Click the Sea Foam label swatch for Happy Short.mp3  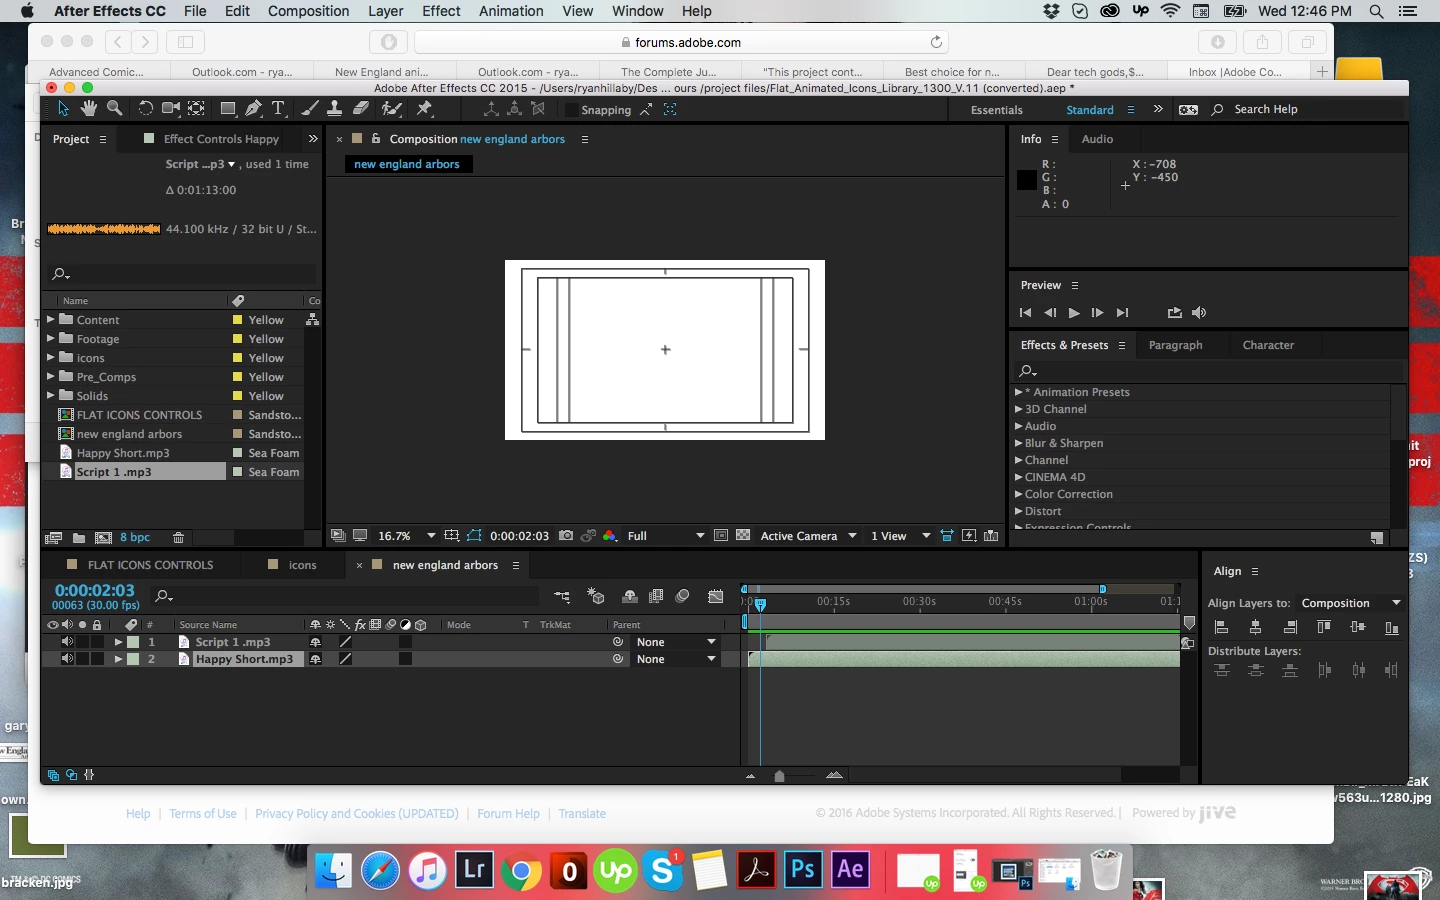[238, 453]
